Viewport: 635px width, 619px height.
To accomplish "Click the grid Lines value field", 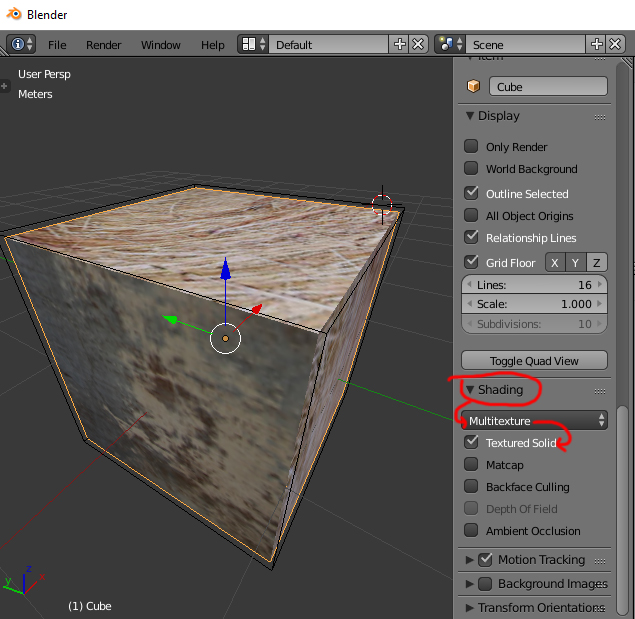I will (x=534, y=284).
